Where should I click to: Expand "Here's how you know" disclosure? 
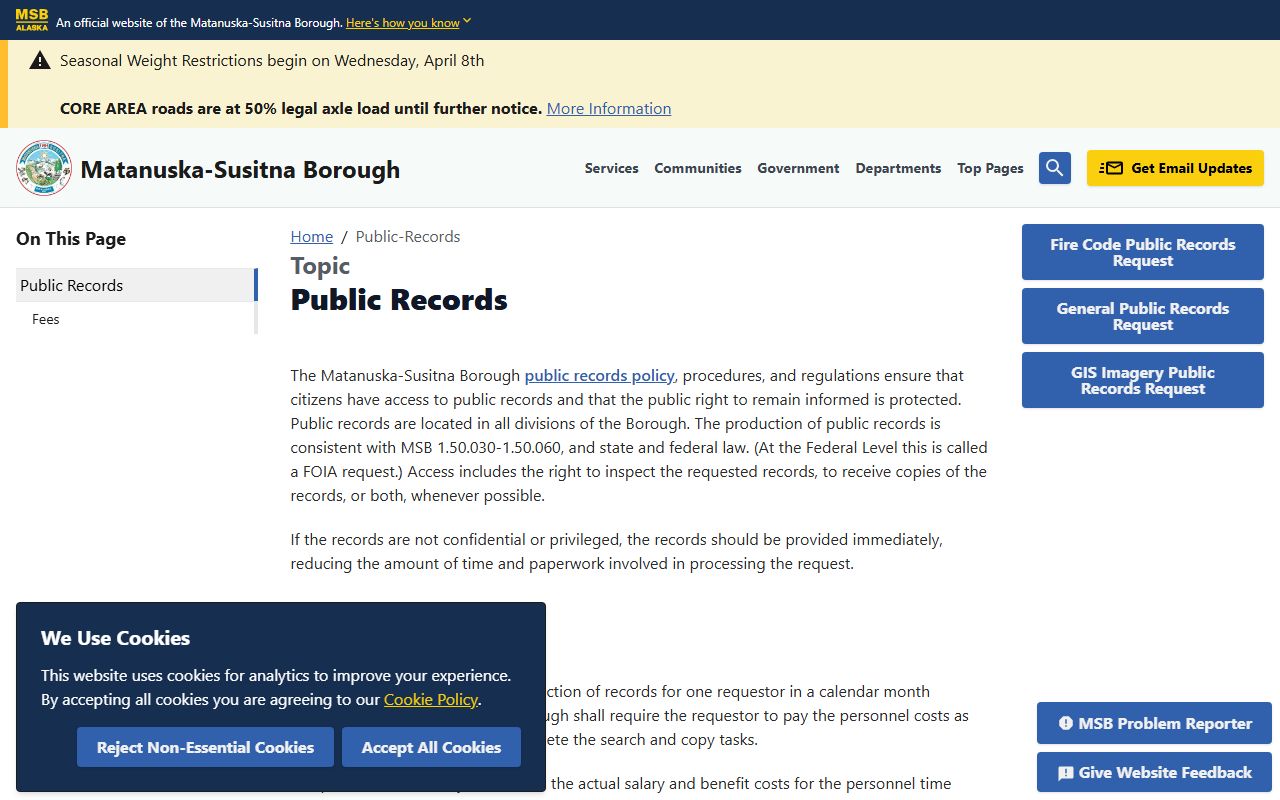pos(408,22)
